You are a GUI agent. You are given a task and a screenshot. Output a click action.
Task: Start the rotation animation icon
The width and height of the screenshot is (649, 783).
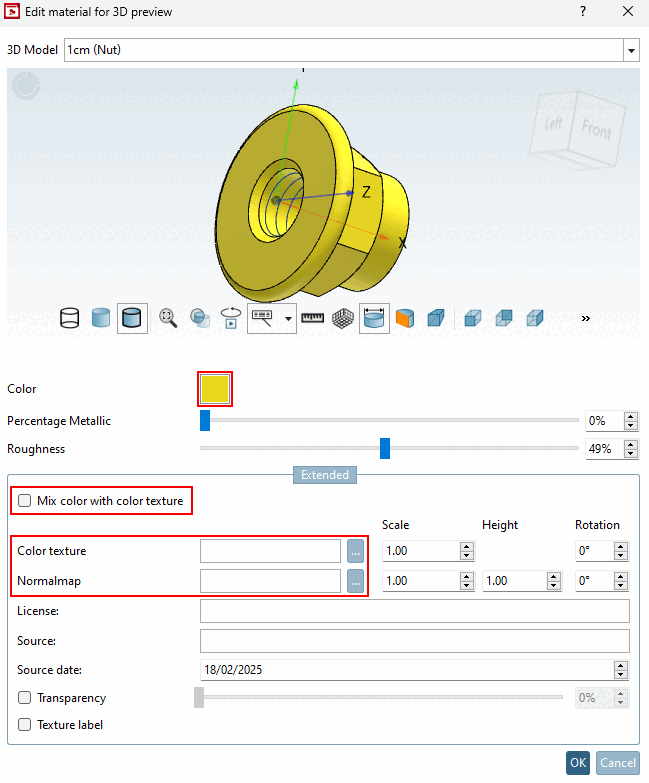pyautogui.click(x=231, y=318)
